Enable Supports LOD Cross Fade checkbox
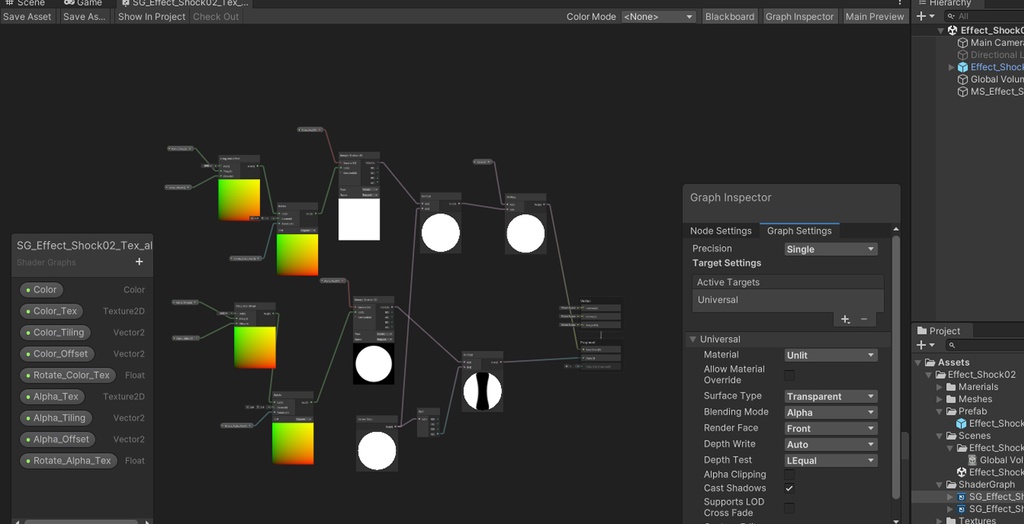Screen dimensions: 1024x524 (790, 508)
